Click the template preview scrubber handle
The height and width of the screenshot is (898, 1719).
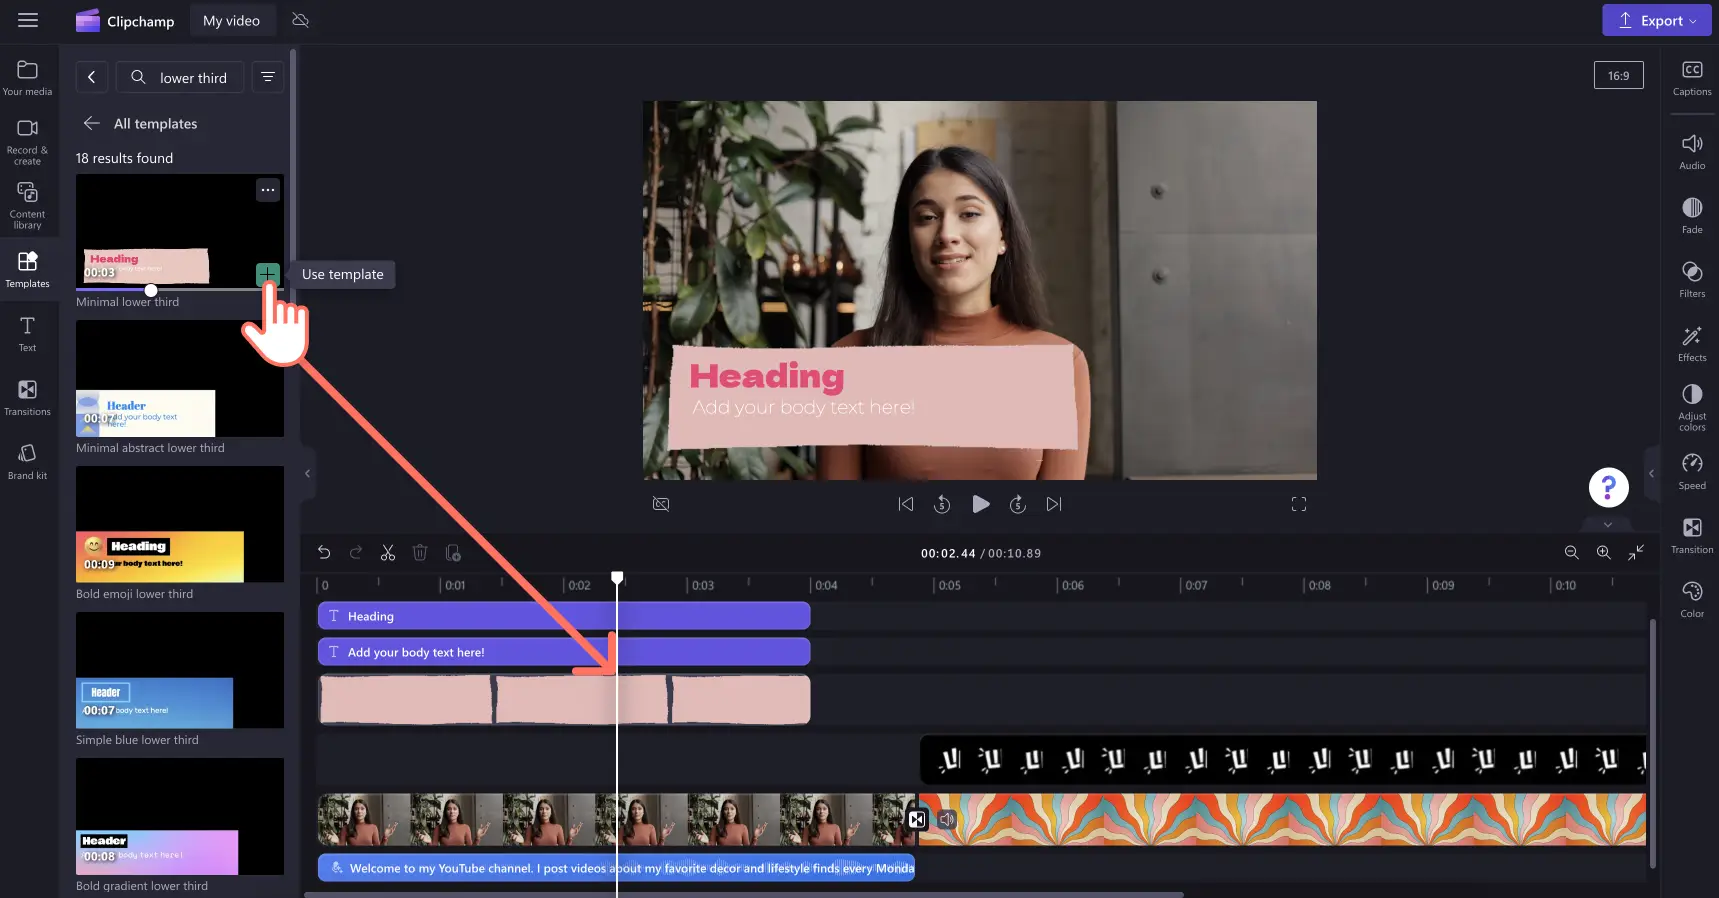(151, 290)
